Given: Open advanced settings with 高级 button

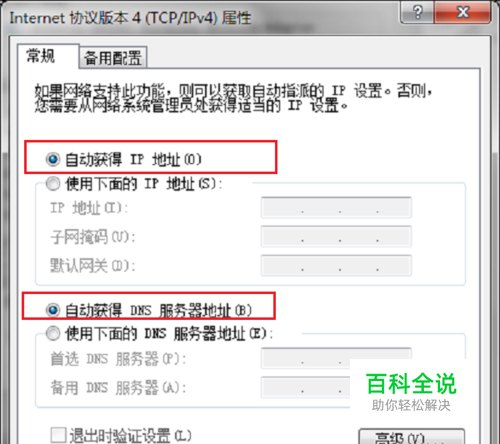Looking at the screenshot, I should [x=412, y=437].
